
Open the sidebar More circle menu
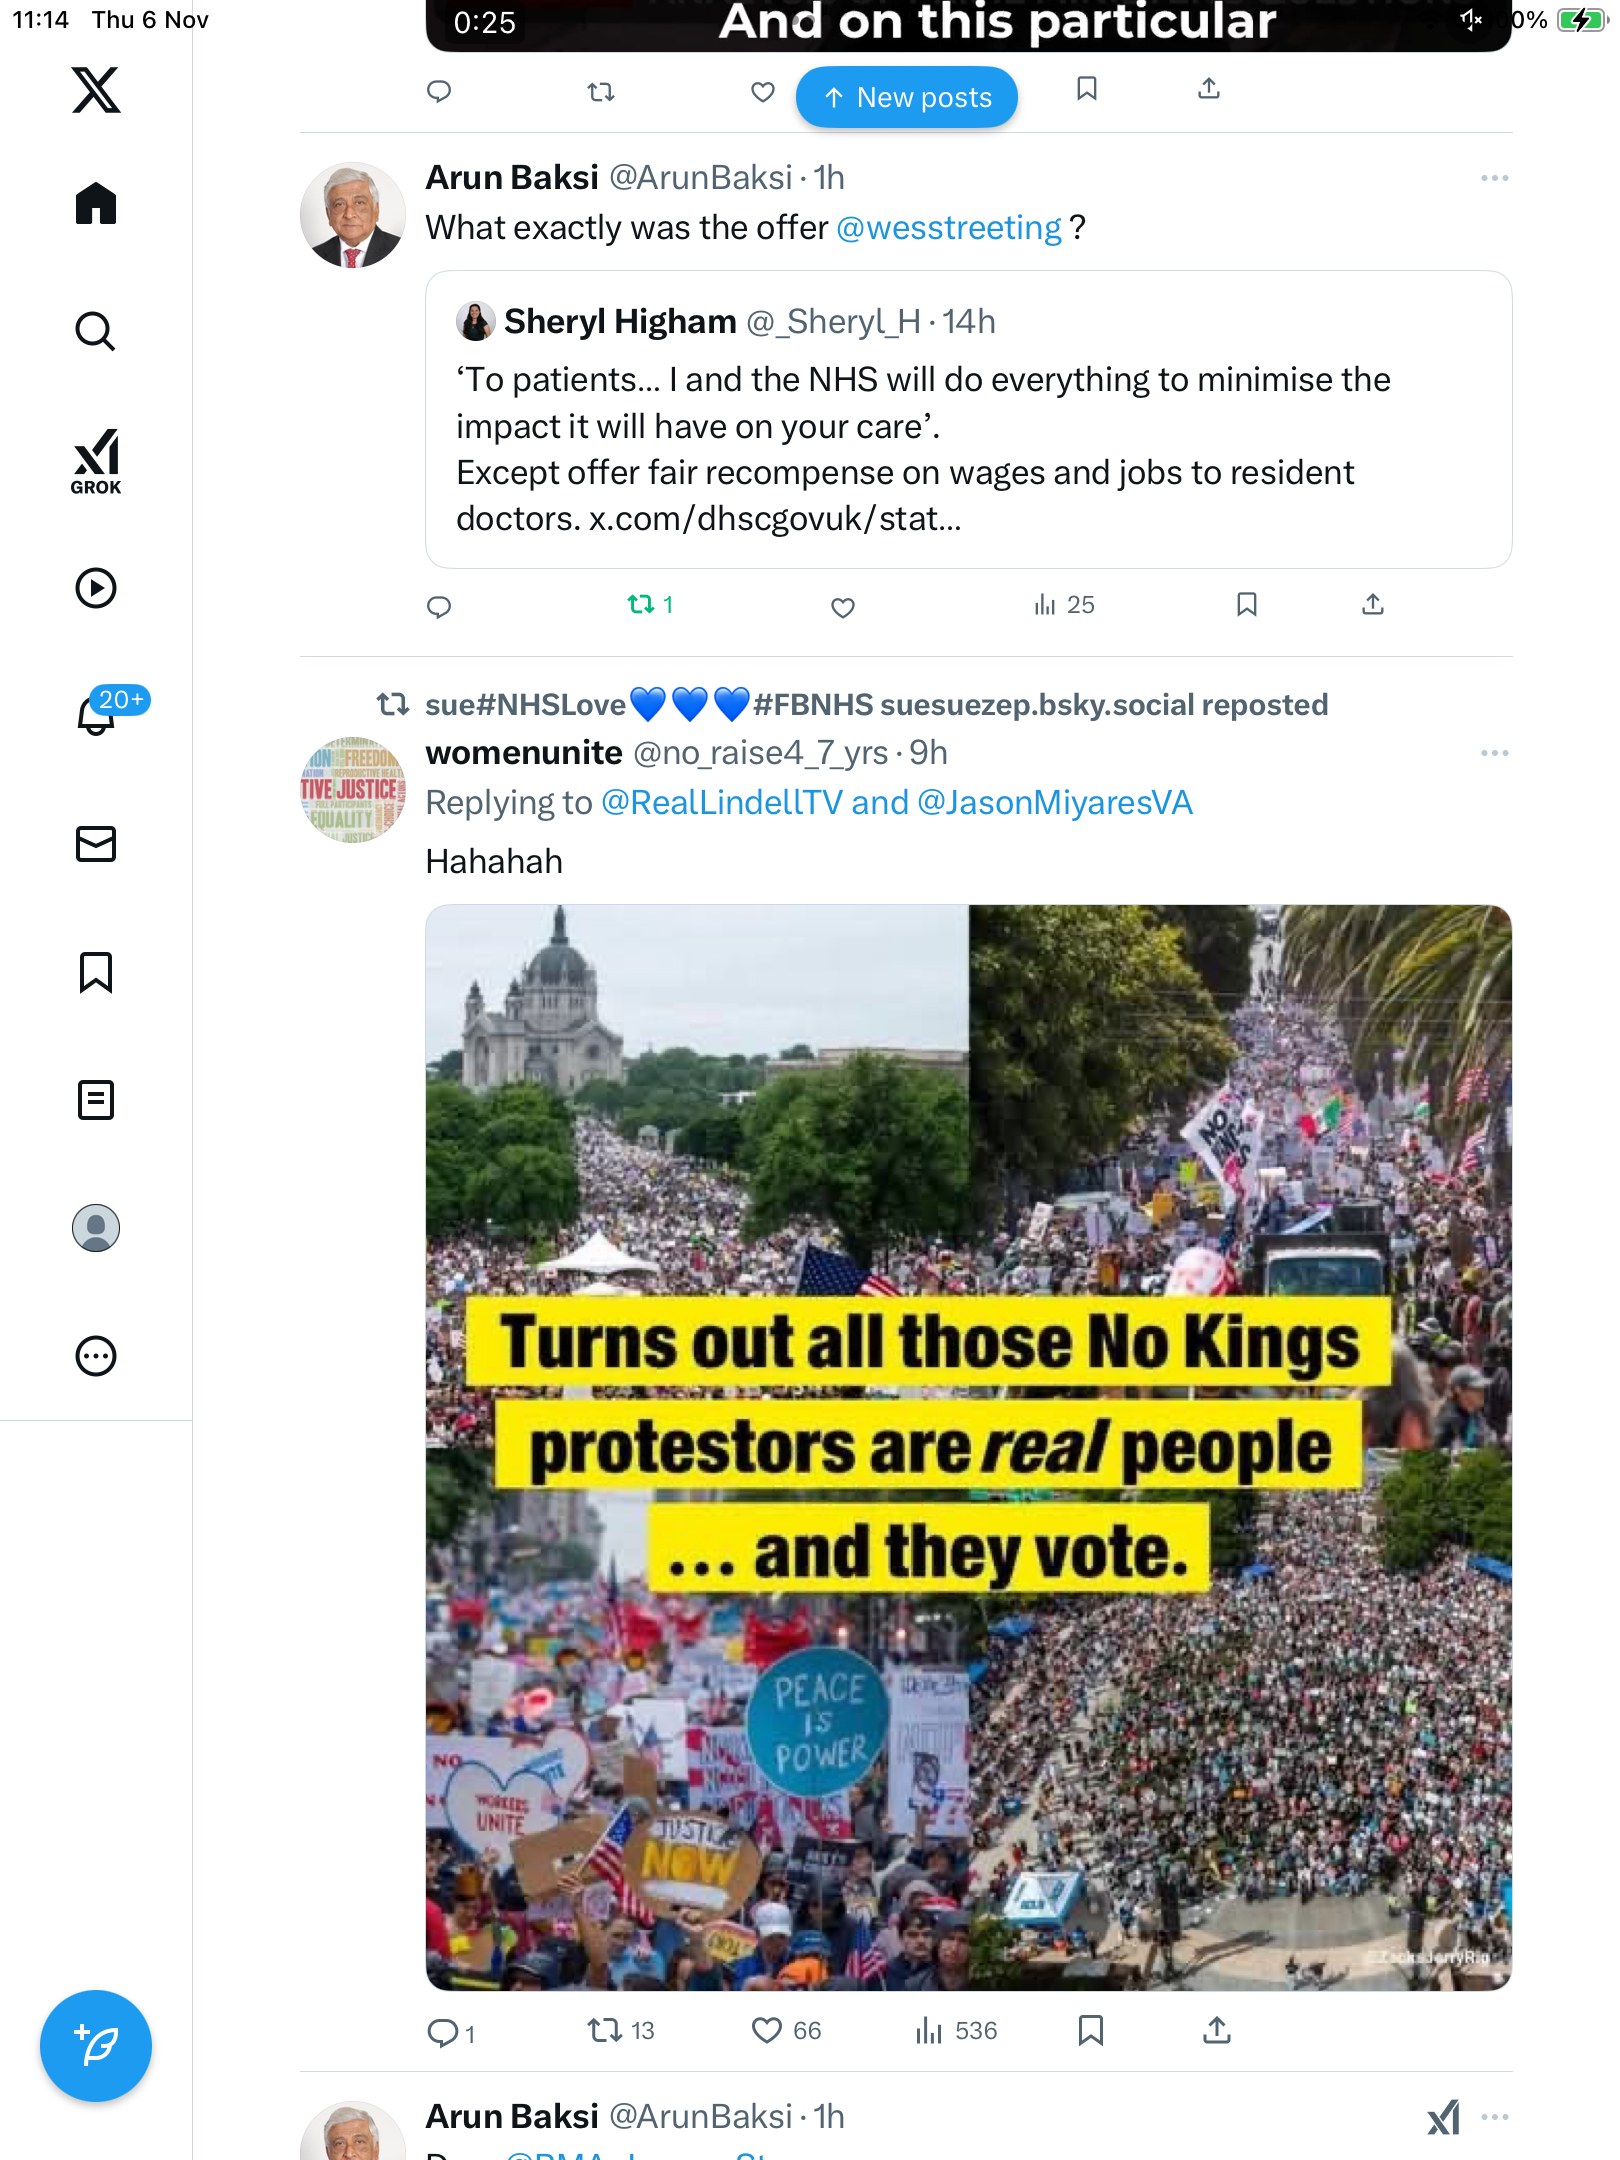(96, 1356)
